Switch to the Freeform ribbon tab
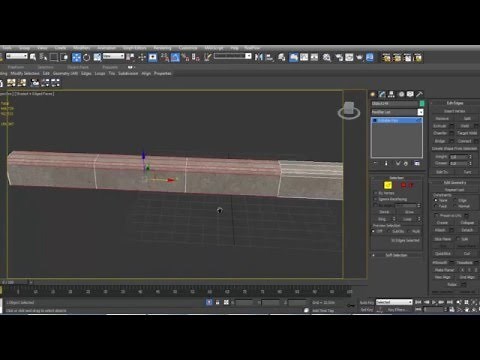 click(16, 67)
